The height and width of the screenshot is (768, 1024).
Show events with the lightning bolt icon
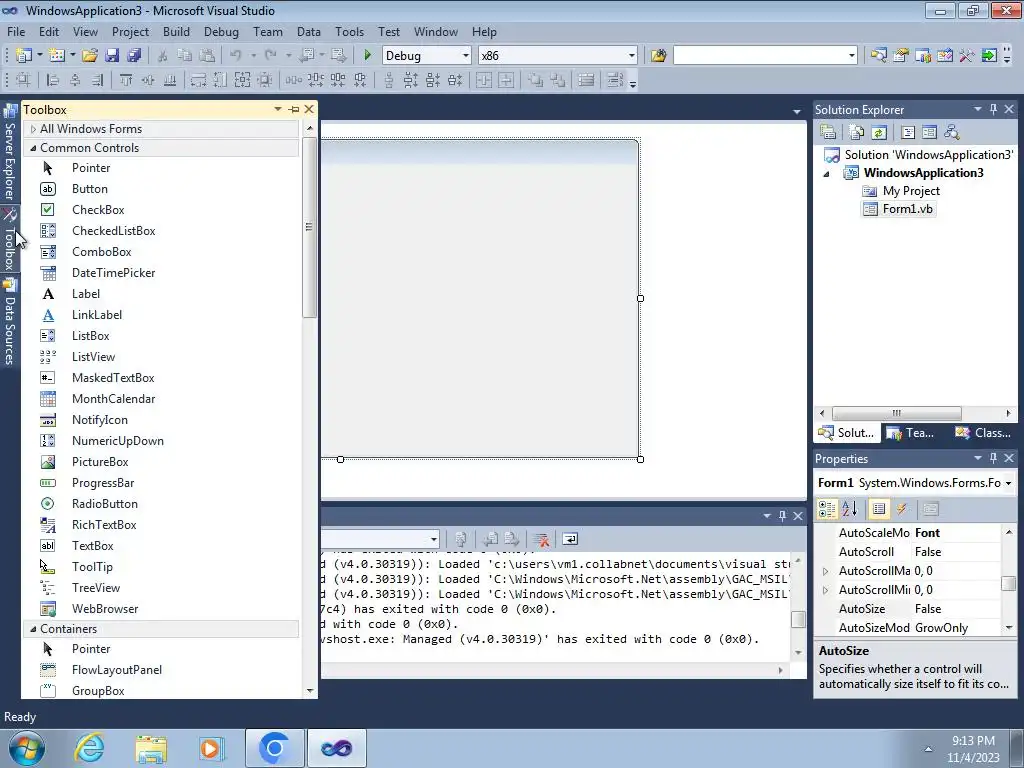pyautogui.click(x=902, y=509)
